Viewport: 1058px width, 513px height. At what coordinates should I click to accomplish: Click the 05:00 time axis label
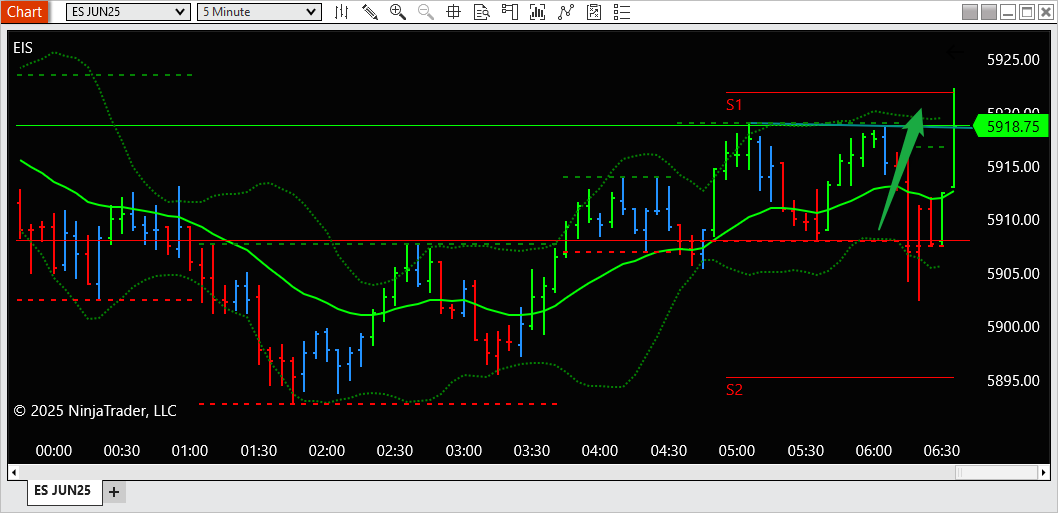pos(737,450)
